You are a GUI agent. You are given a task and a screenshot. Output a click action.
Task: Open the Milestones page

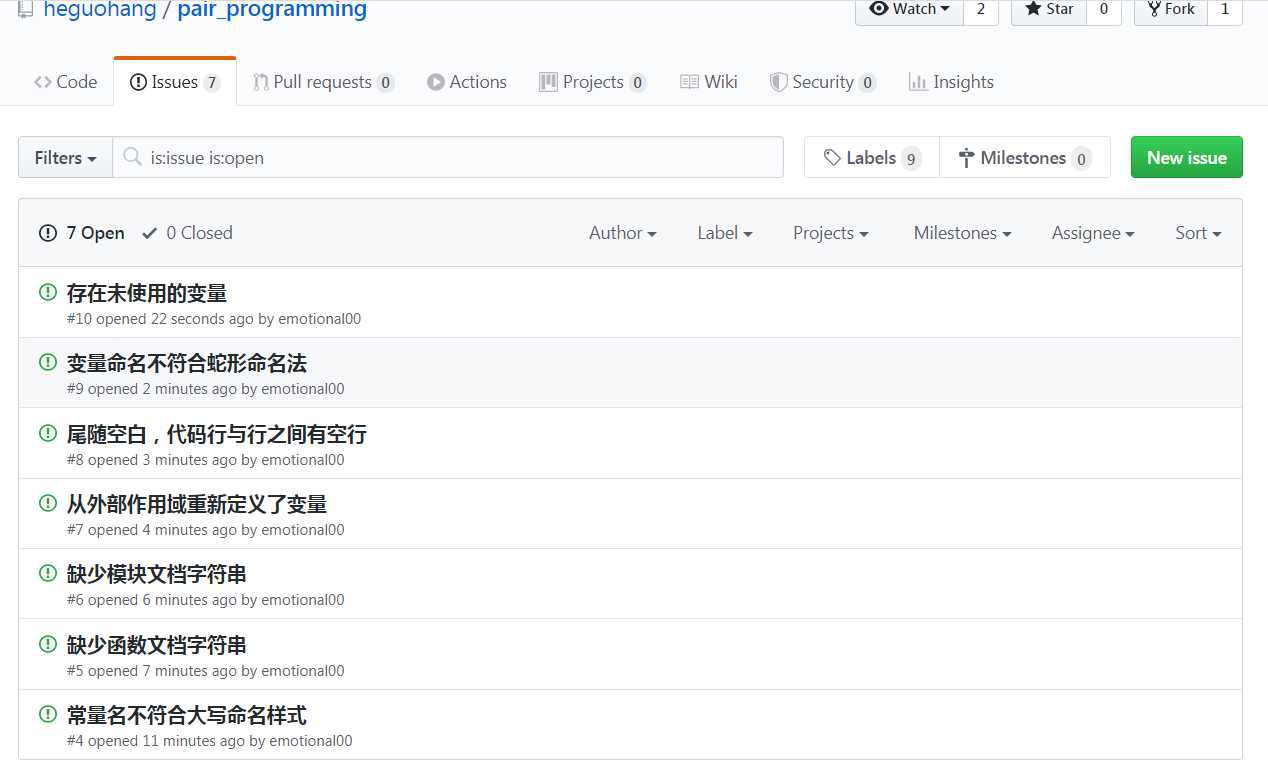pyautogui.click(x=1025, y=158)
